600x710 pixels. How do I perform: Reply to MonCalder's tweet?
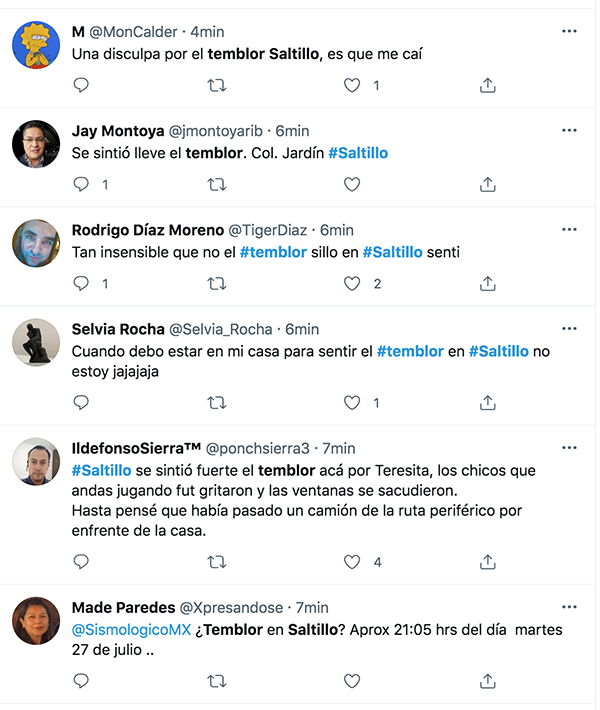click(x=81, y=85)
